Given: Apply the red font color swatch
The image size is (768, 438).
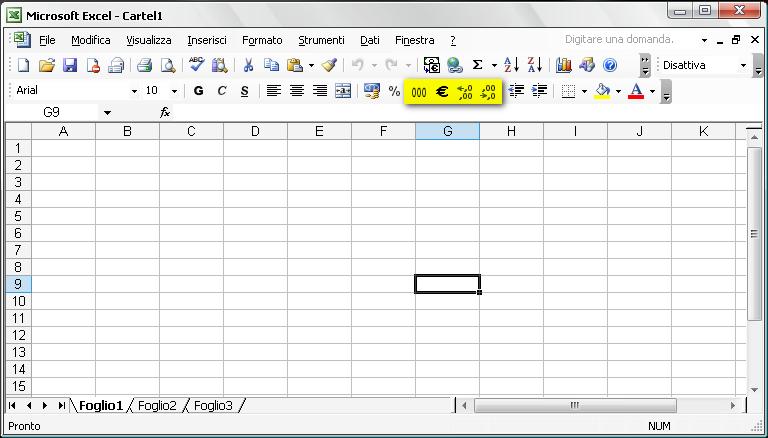Looking at the screenshot, I should click(x=635, y=91).
